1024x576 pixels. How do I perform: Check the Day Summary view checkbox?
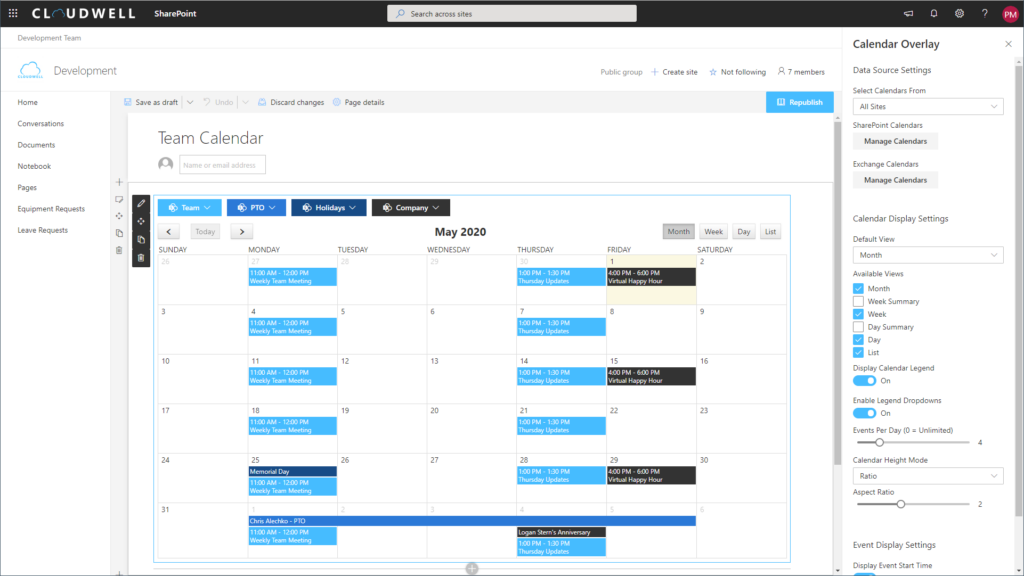click(858, 327)
